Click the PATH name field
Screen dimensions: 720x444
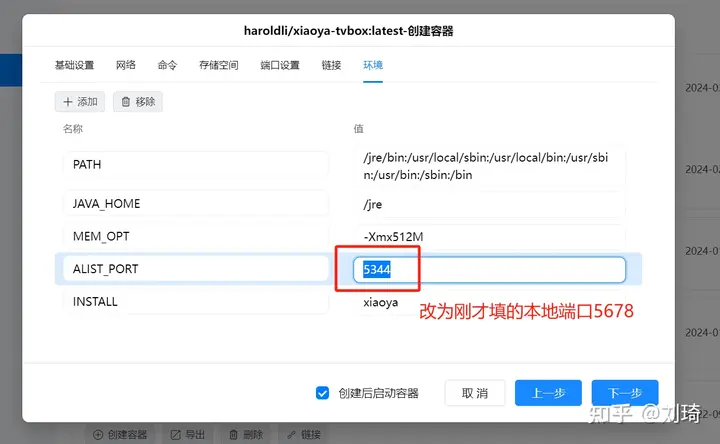pos(196,164)
